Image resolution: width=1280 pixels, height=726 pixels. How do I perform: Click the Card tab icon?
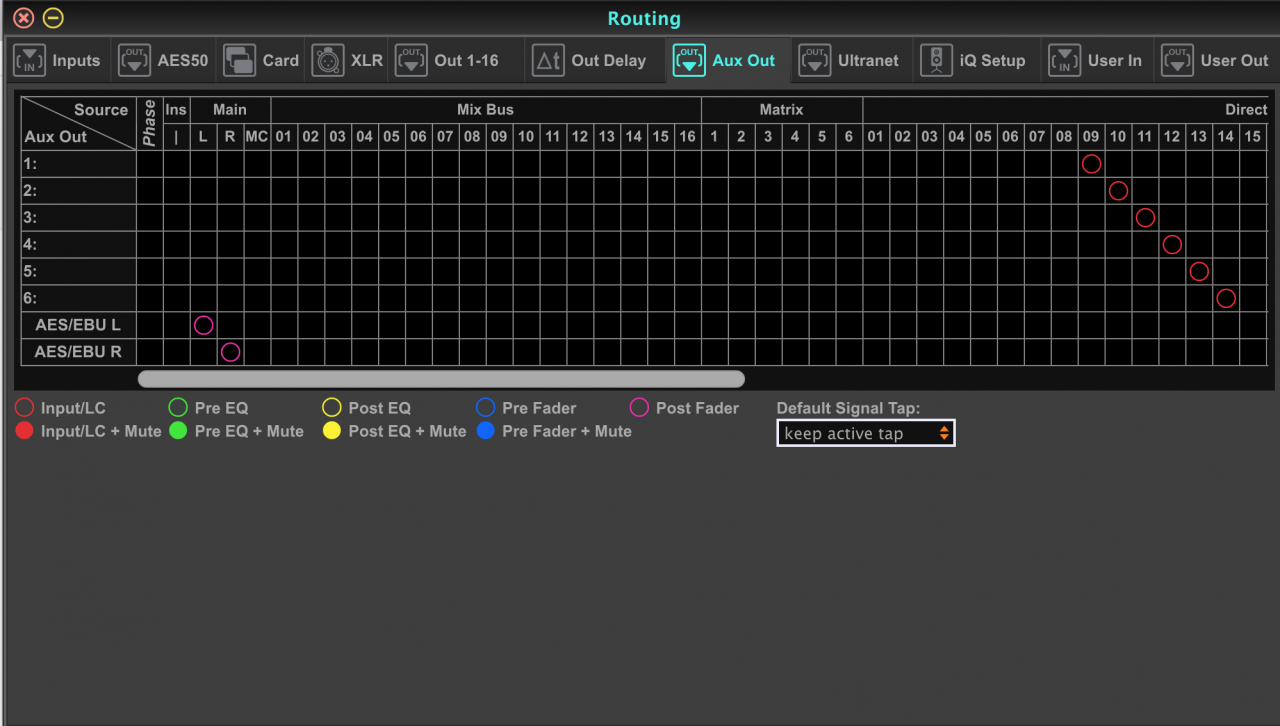pos(239,60)
